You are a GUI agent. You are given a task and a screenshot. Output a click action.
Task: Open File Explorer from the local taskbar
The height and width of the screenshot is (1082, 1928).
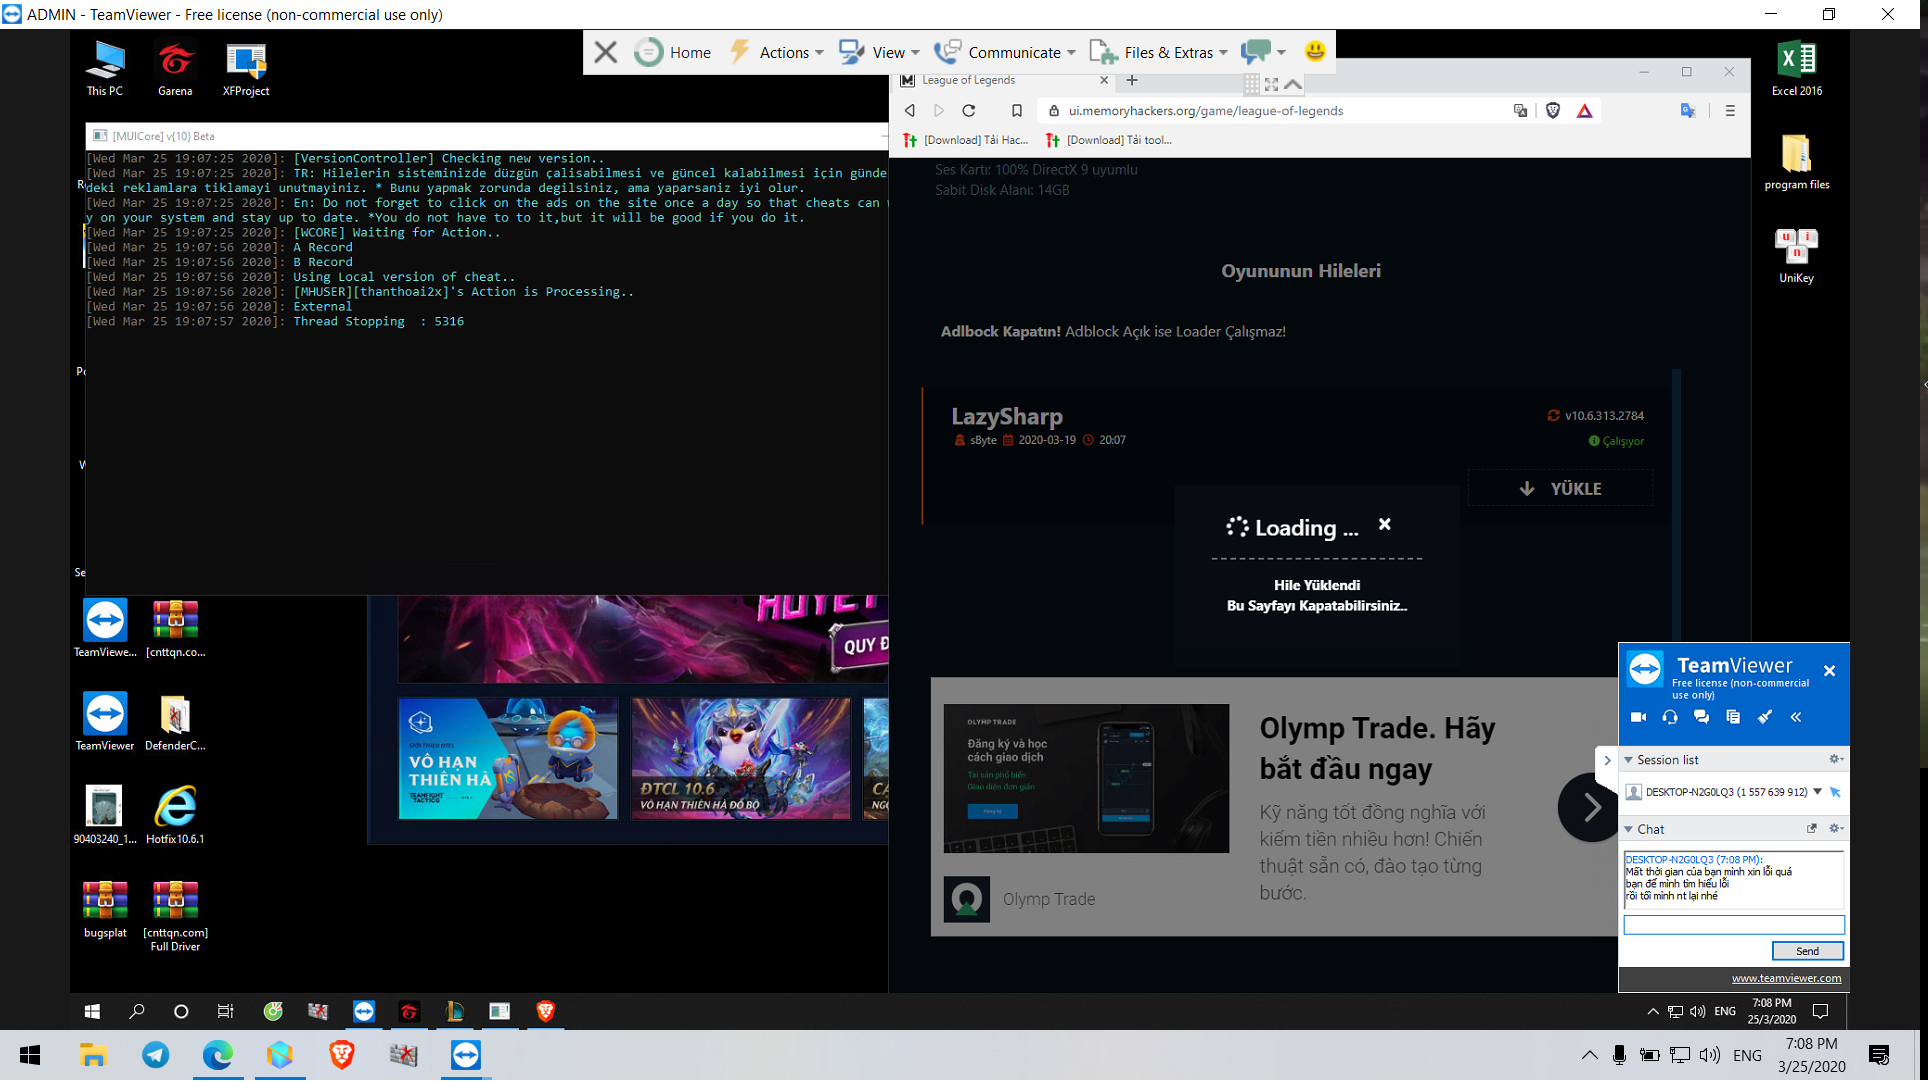93,1055
